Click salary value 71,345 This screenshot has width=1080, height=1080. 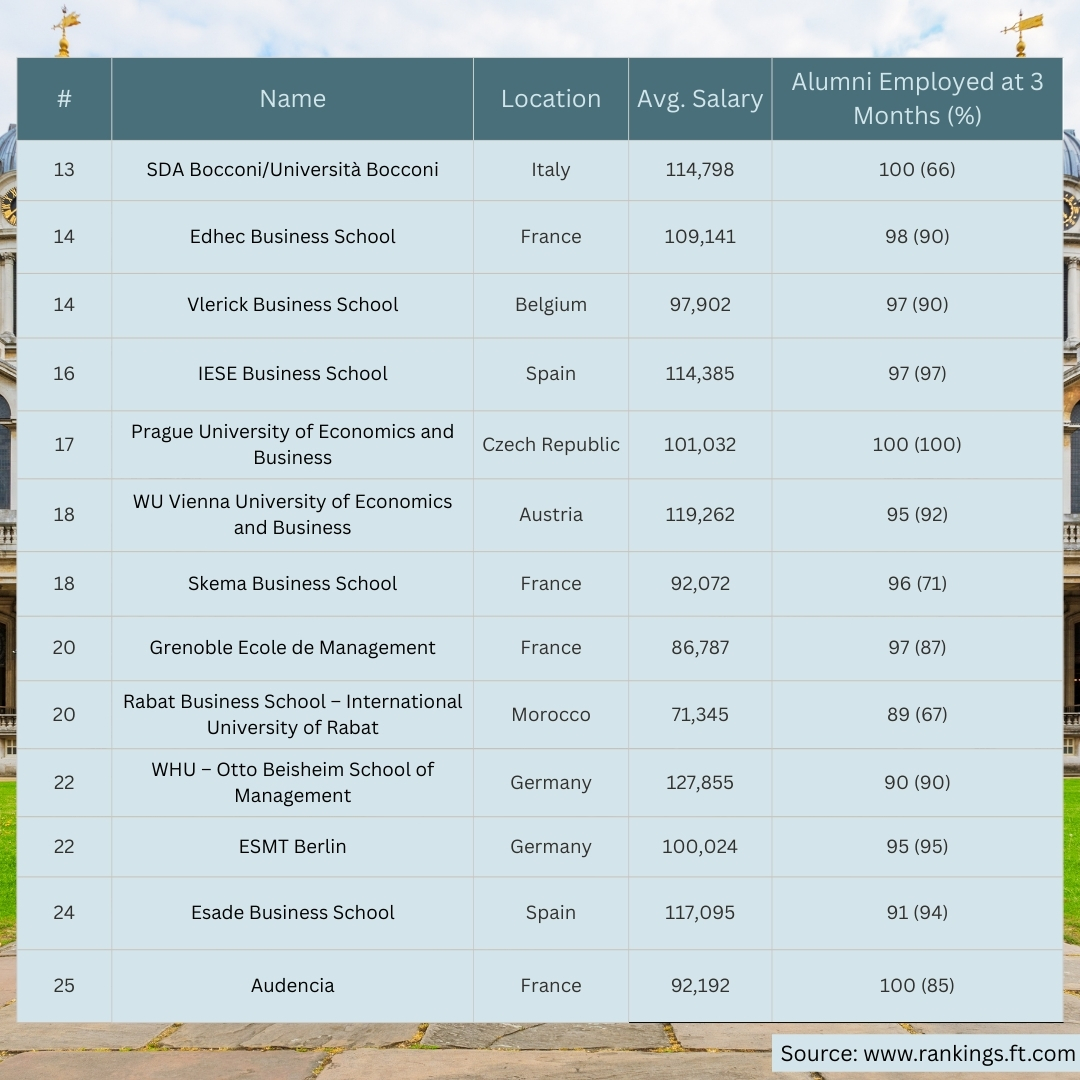pyautogui.click(x=700, y=715)
